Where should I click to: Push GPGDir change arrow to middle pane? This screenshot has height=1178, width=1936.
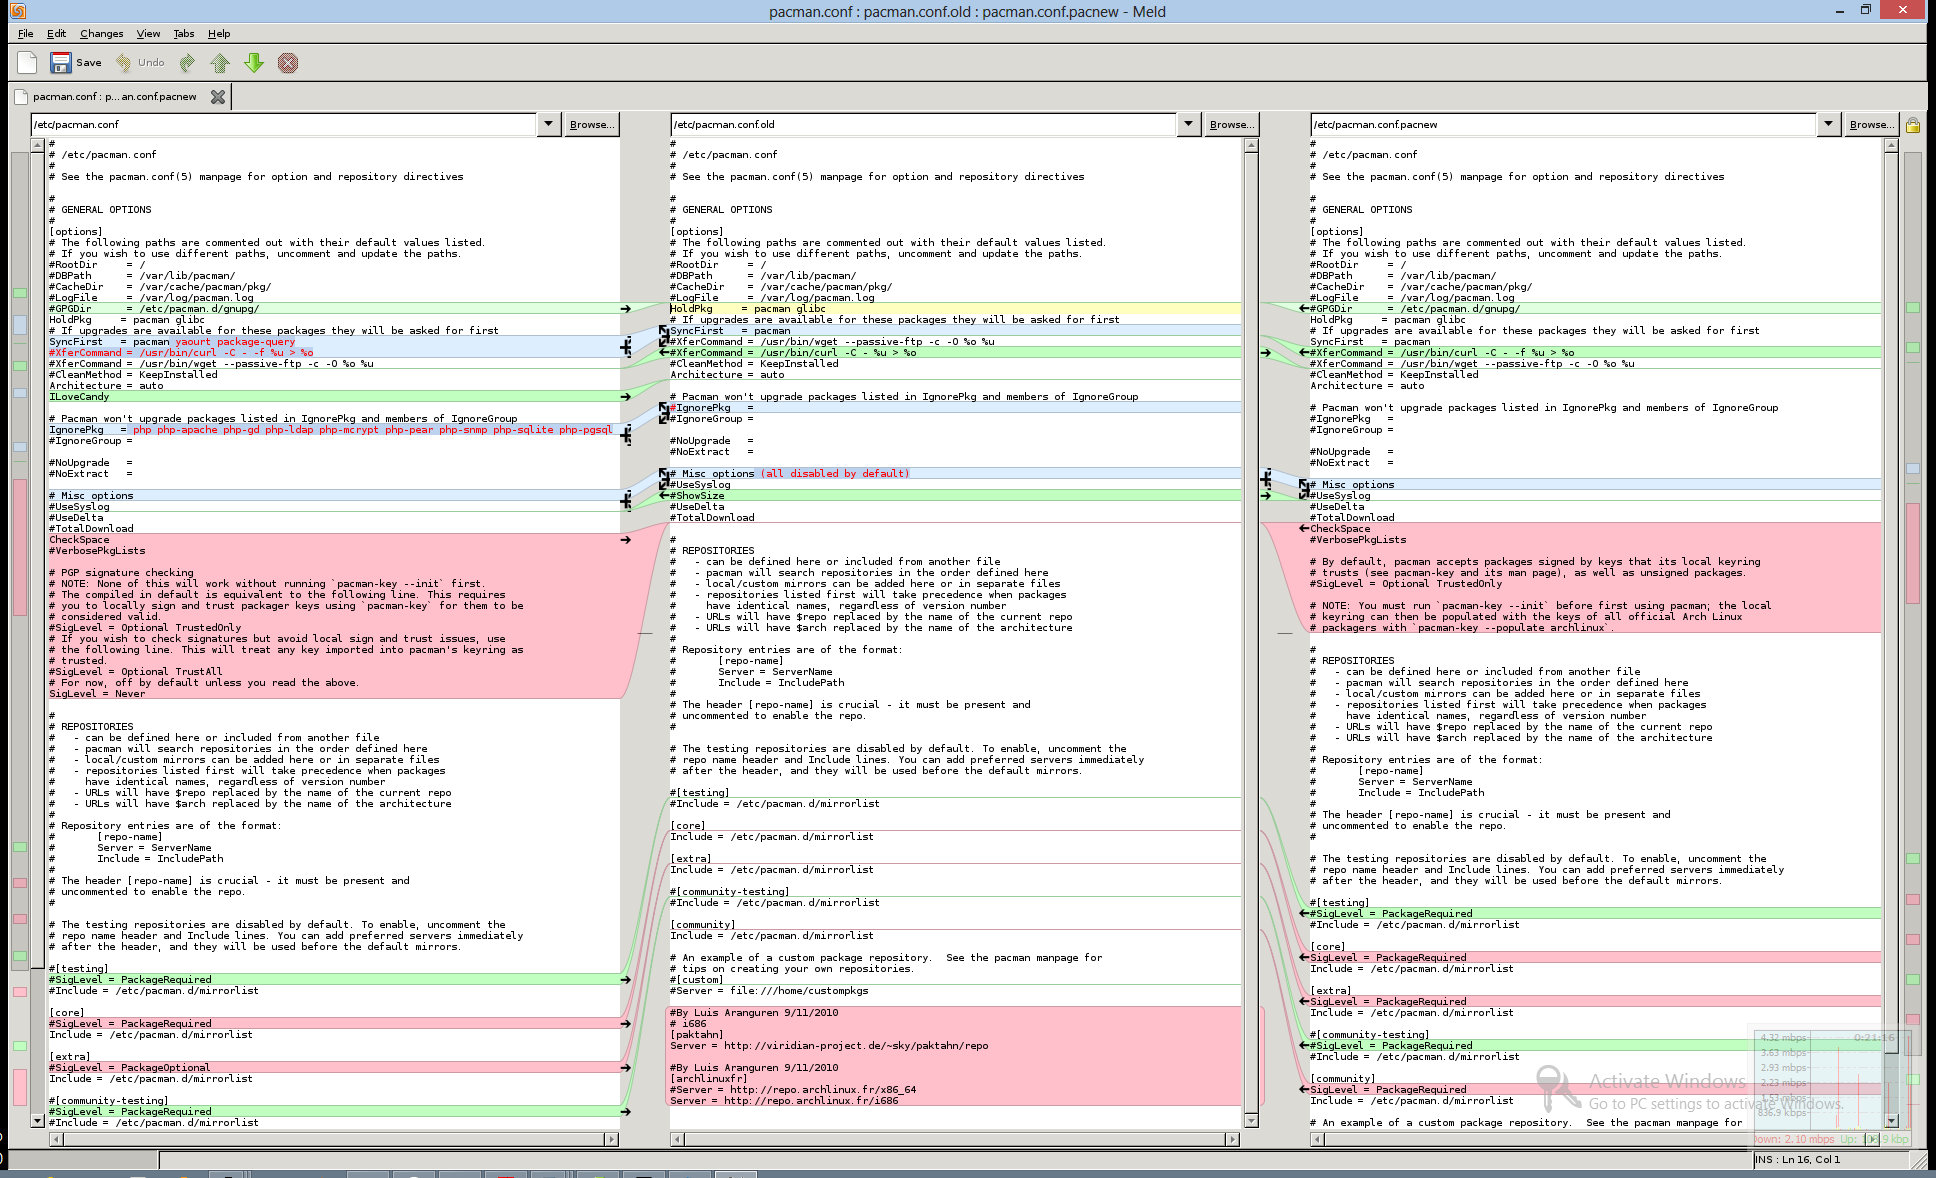625,309
